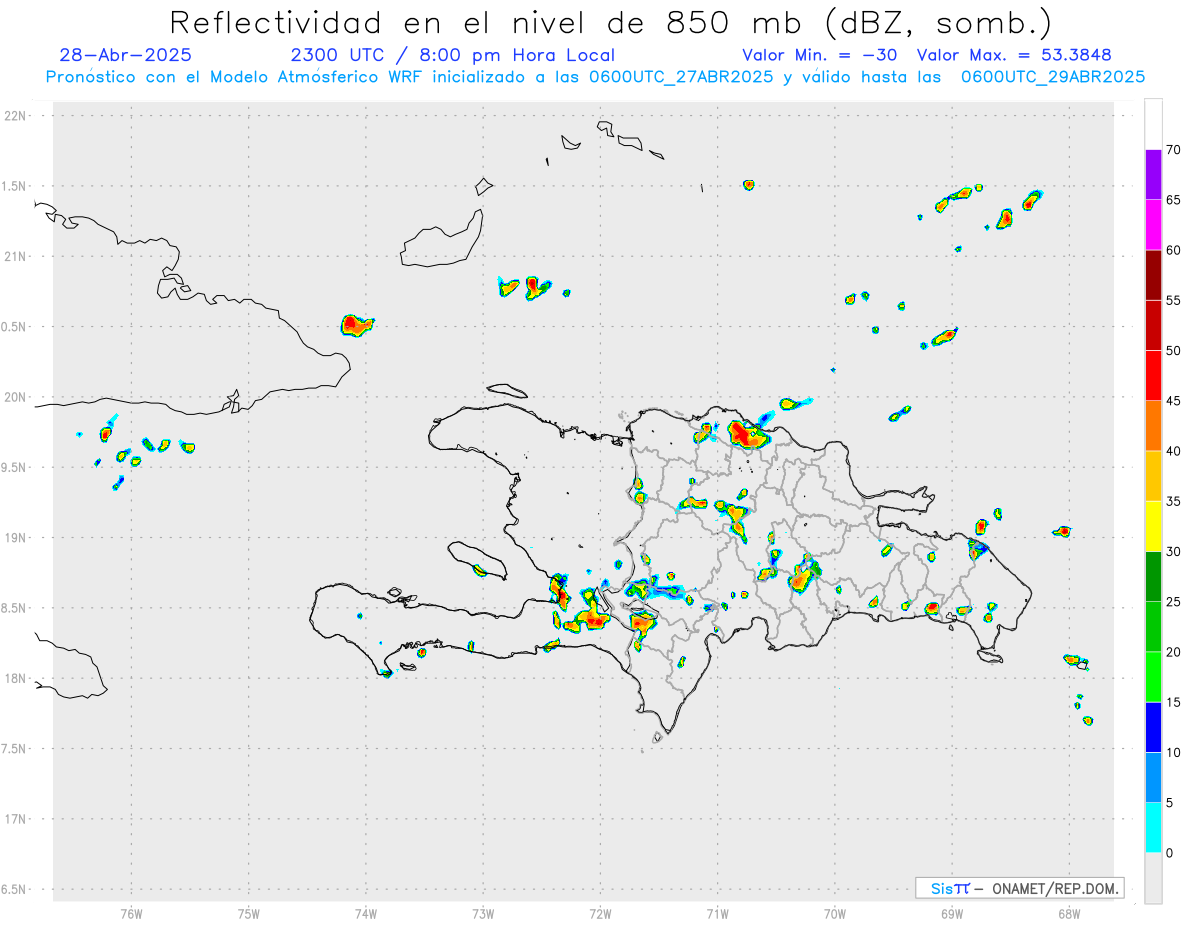
Task: Click the colorbar label '60'
Action: point(1174,250)
